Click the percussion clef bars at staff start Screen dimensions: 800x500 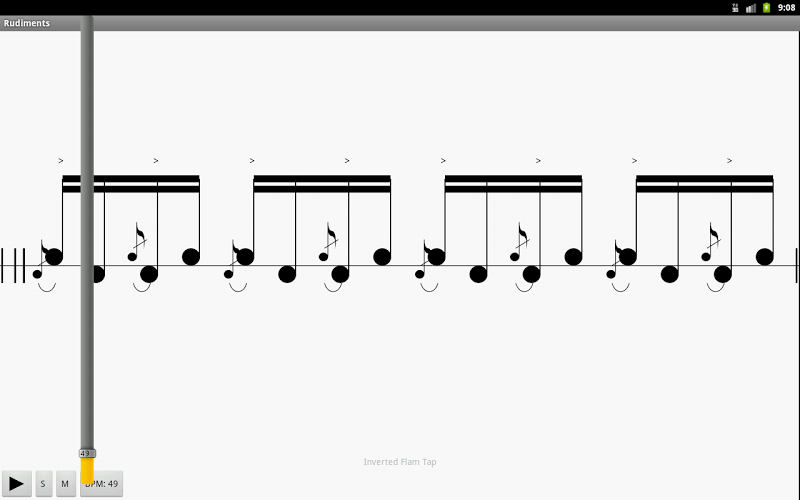coord(13,265)
